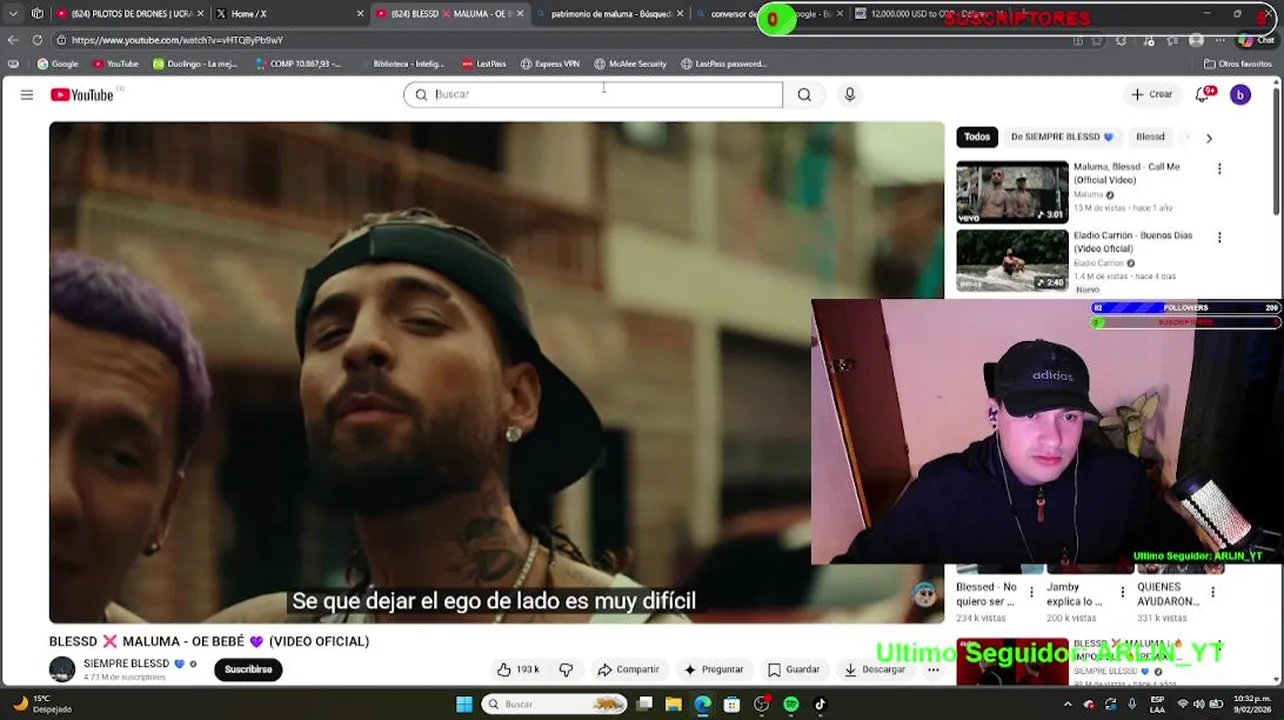This screenshot has width=1284, height=720.
Task: Open Eladio Carrion - Buenos Dias title
Action: coord(1132,242)
